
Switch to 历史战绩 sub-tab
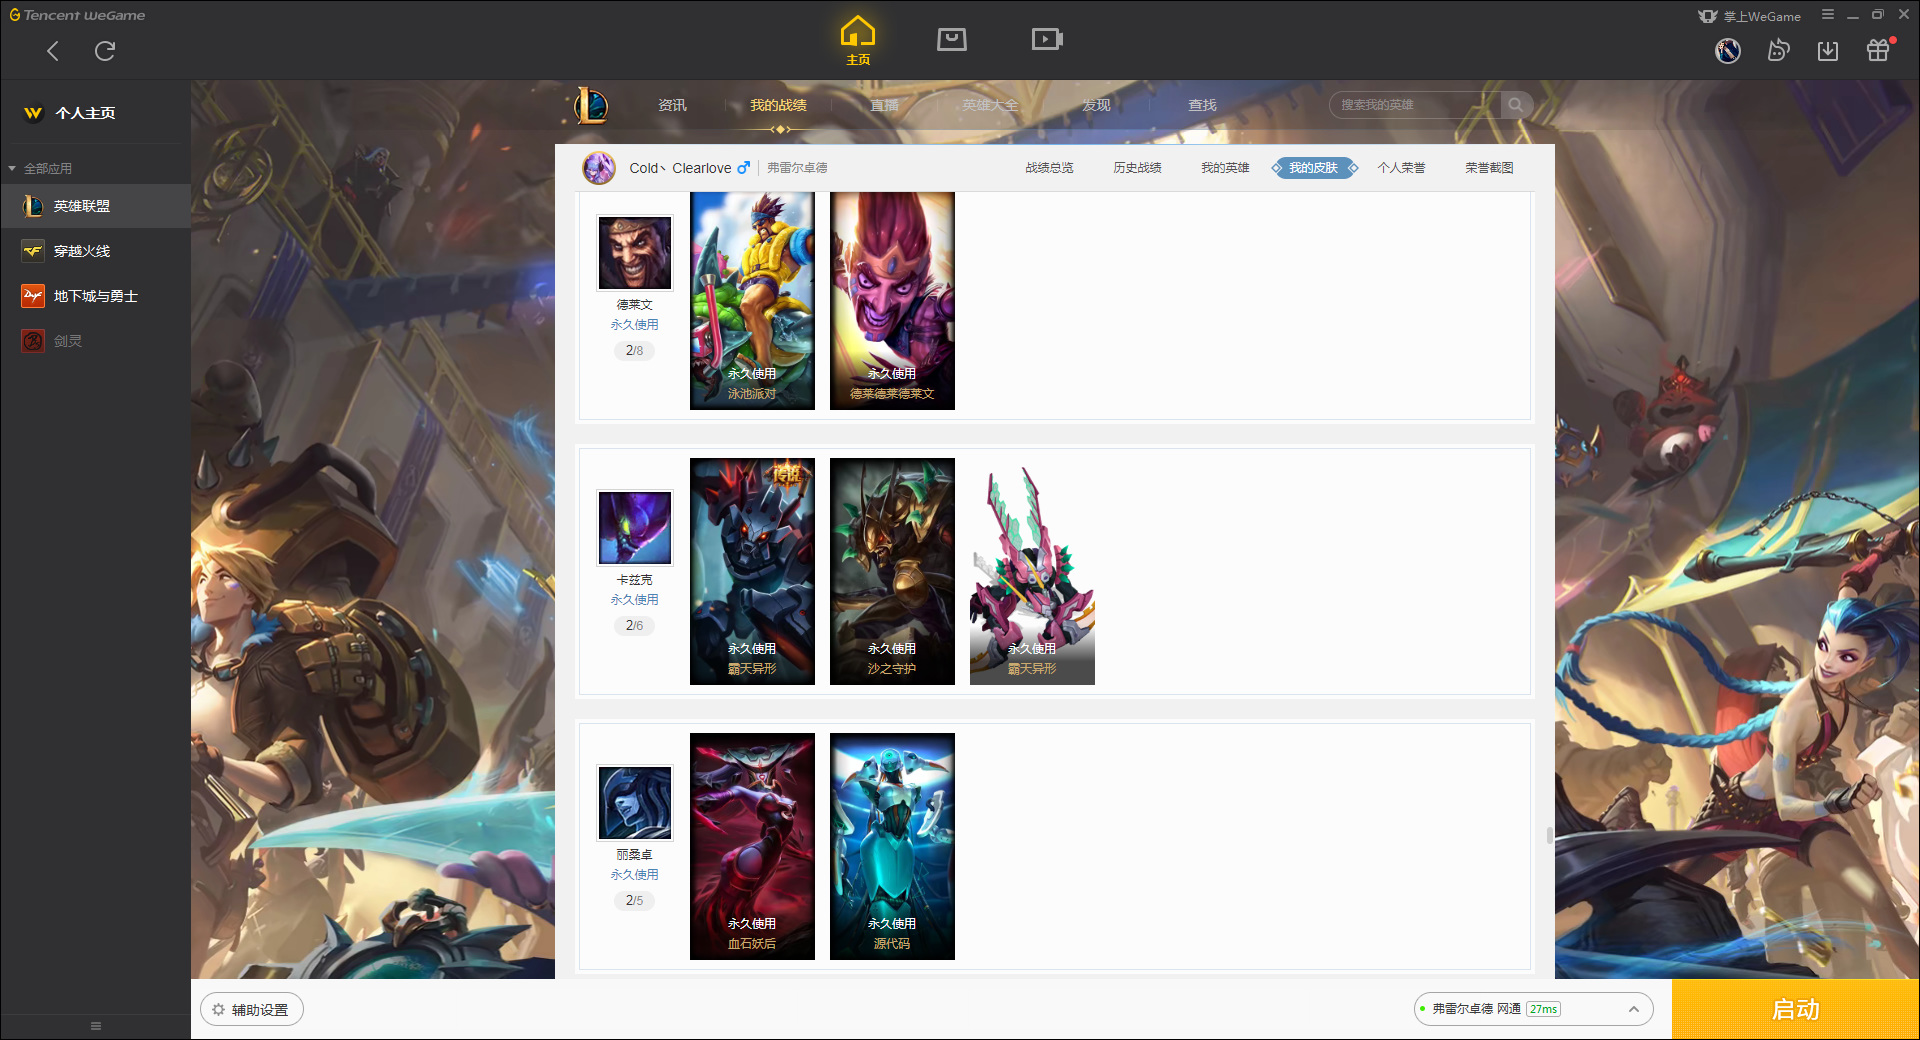[x=1137, y=168]
